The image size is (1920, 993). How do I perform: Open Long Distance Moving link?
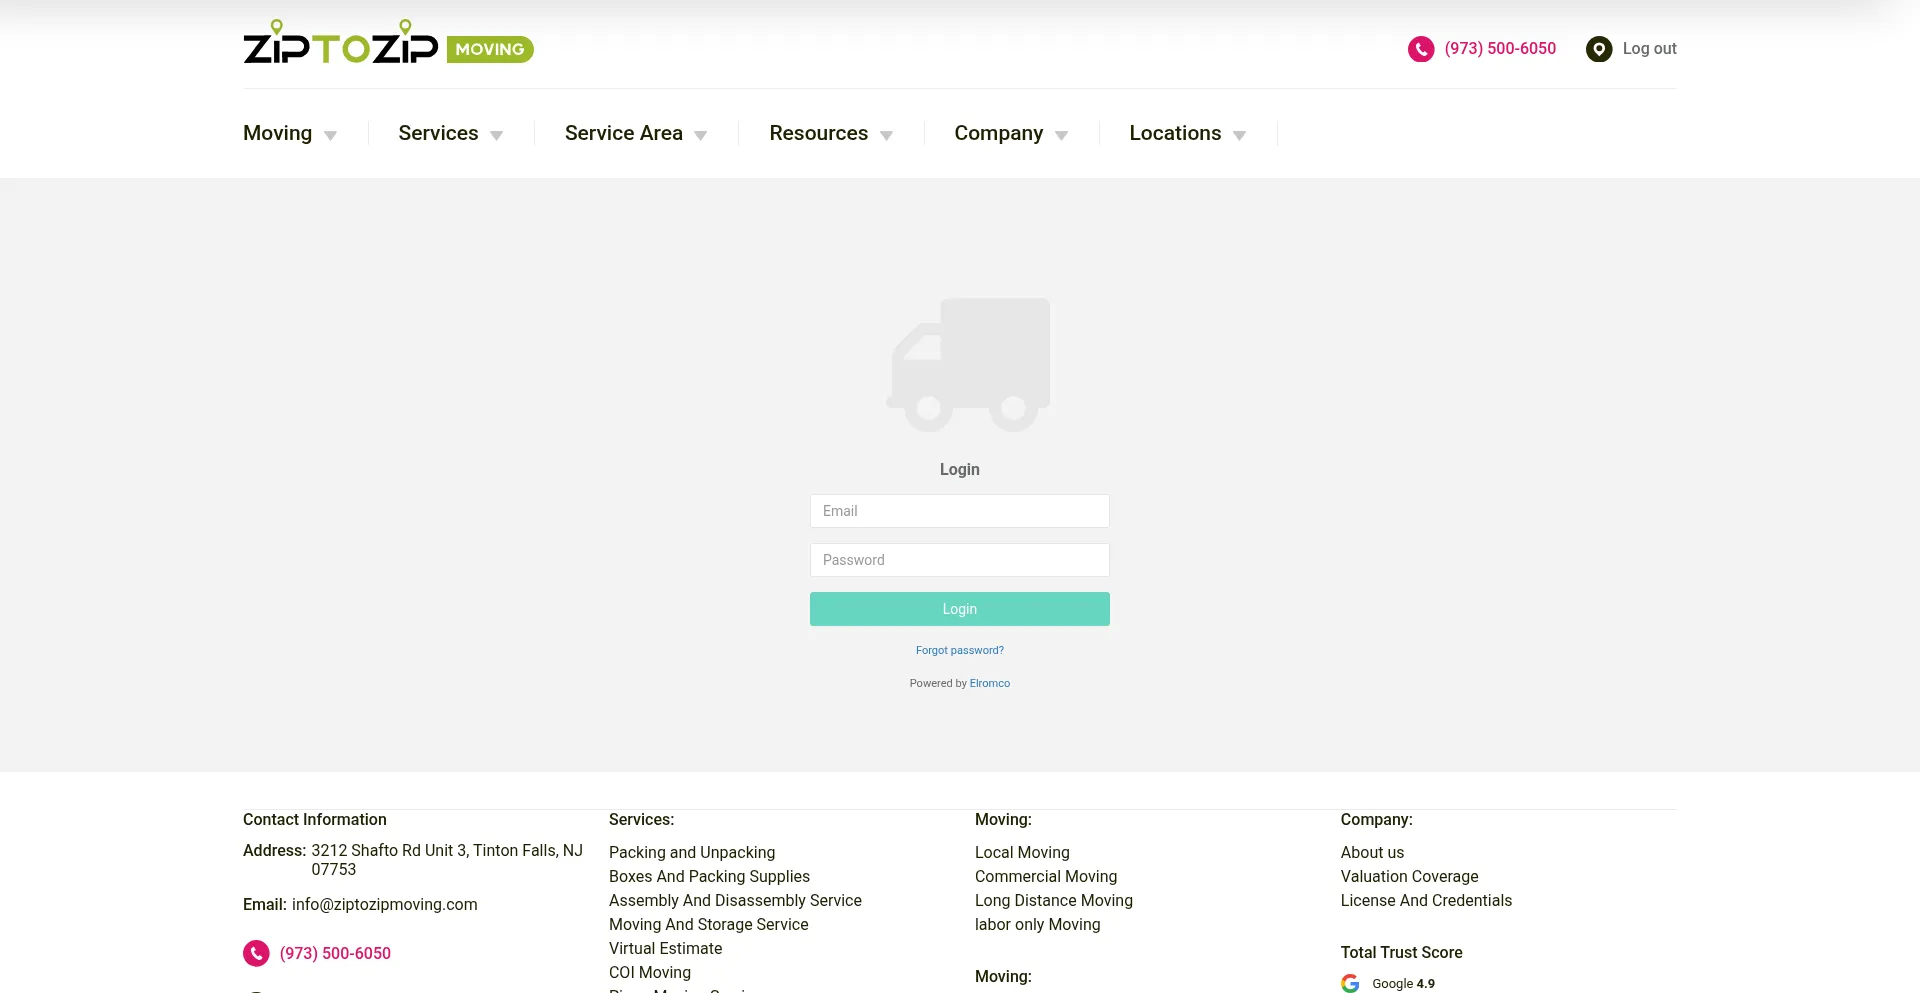pyautogui.click(x=1054, y=900)
